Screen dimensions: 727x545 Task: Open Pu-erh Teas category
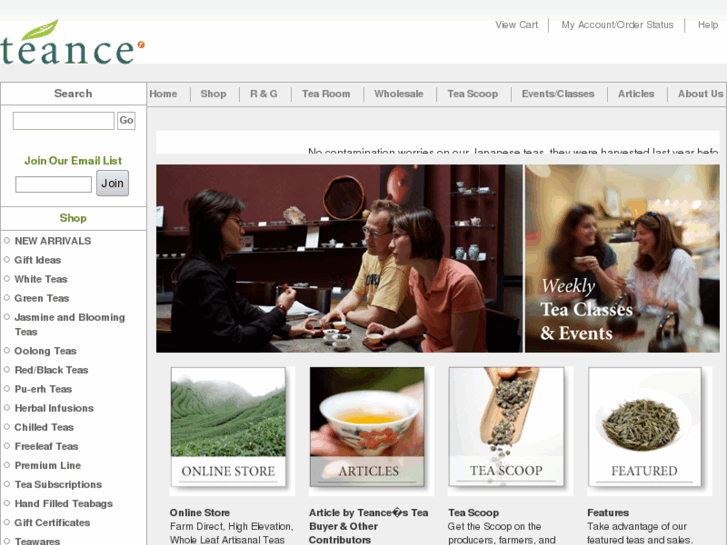43,389
